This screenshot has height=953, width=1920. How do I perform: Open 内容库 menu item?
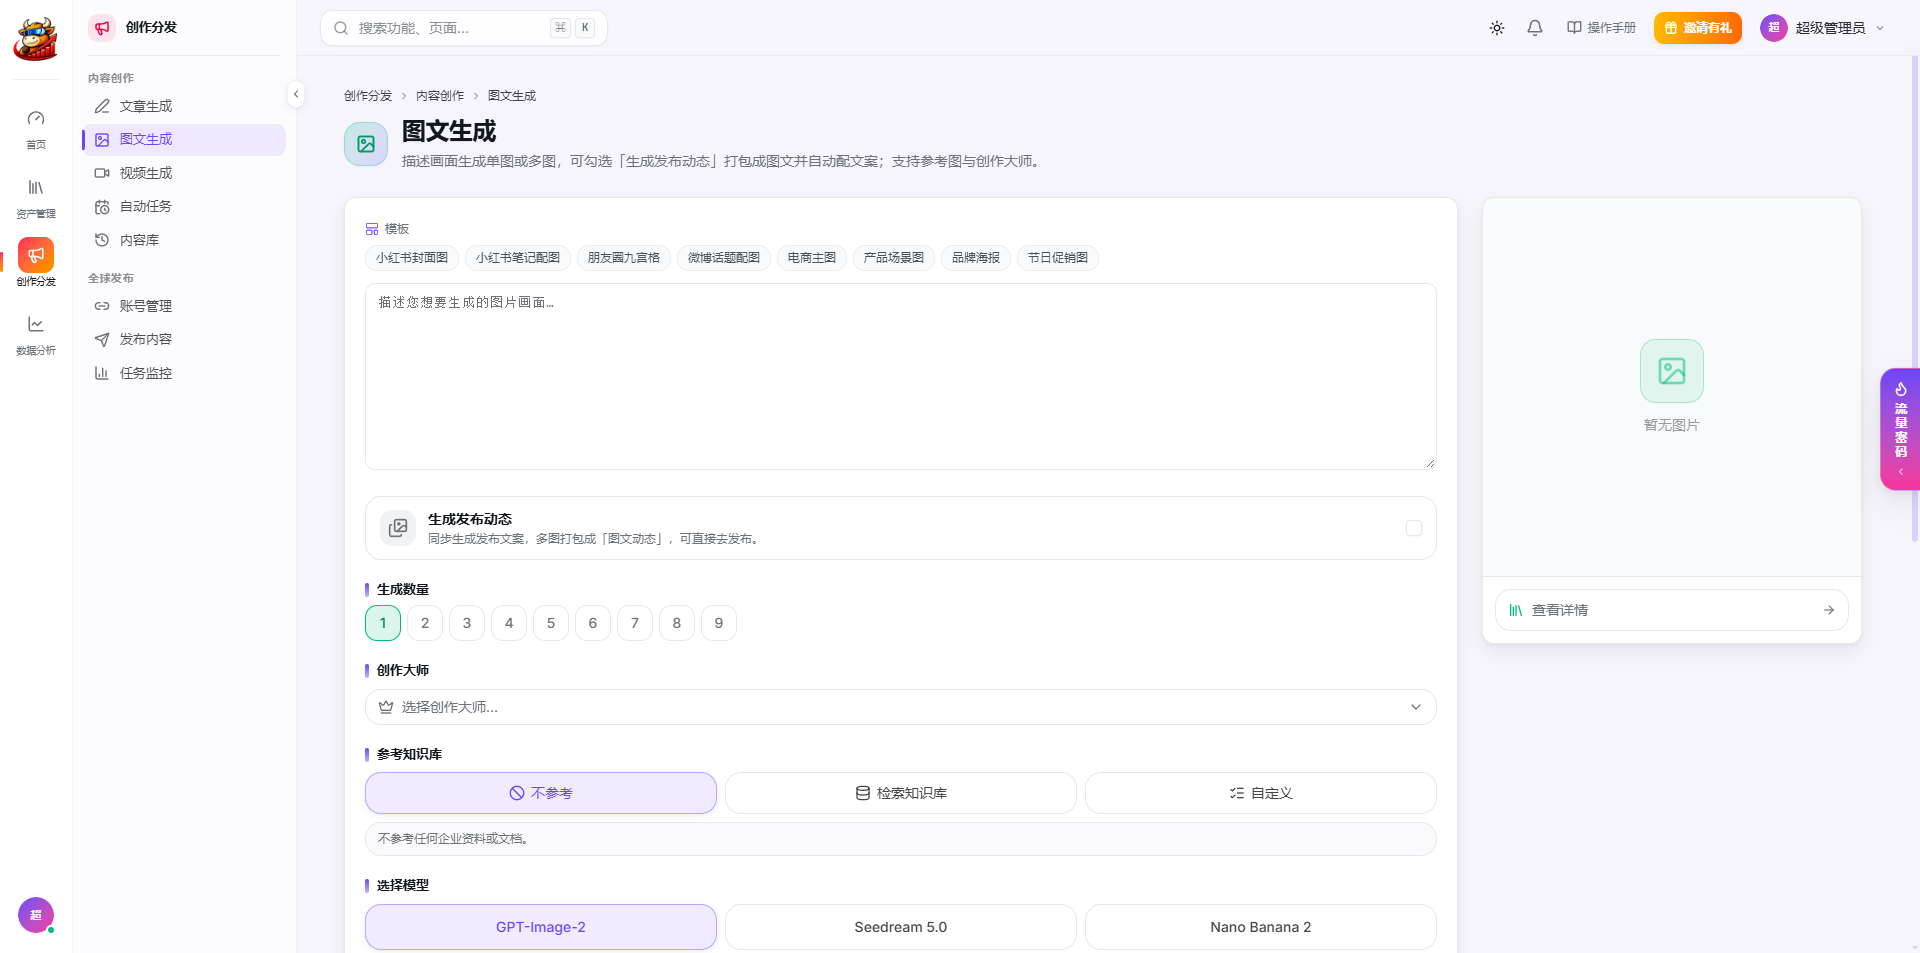[184, 240]
